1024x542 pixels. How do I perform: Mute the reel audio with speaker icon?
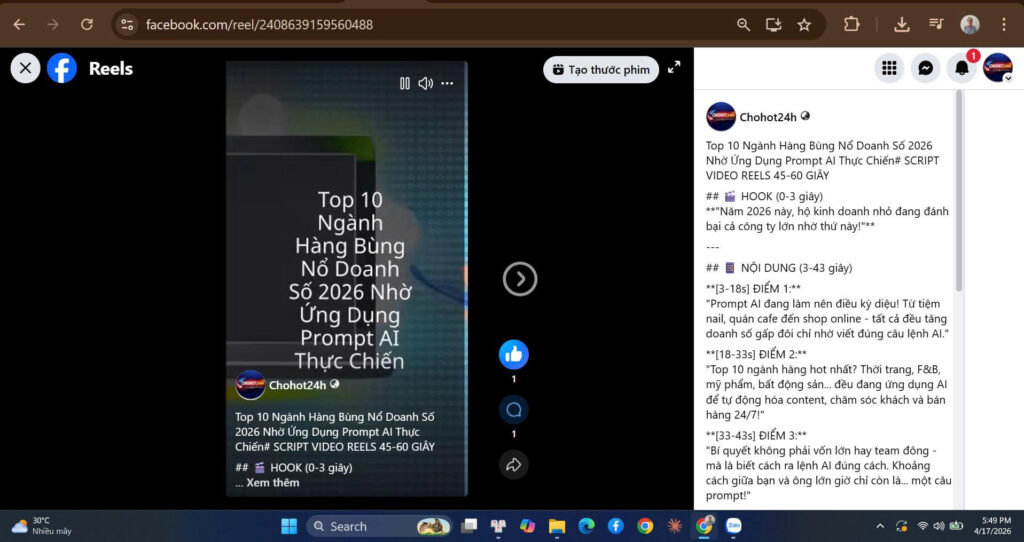(426, 83)
